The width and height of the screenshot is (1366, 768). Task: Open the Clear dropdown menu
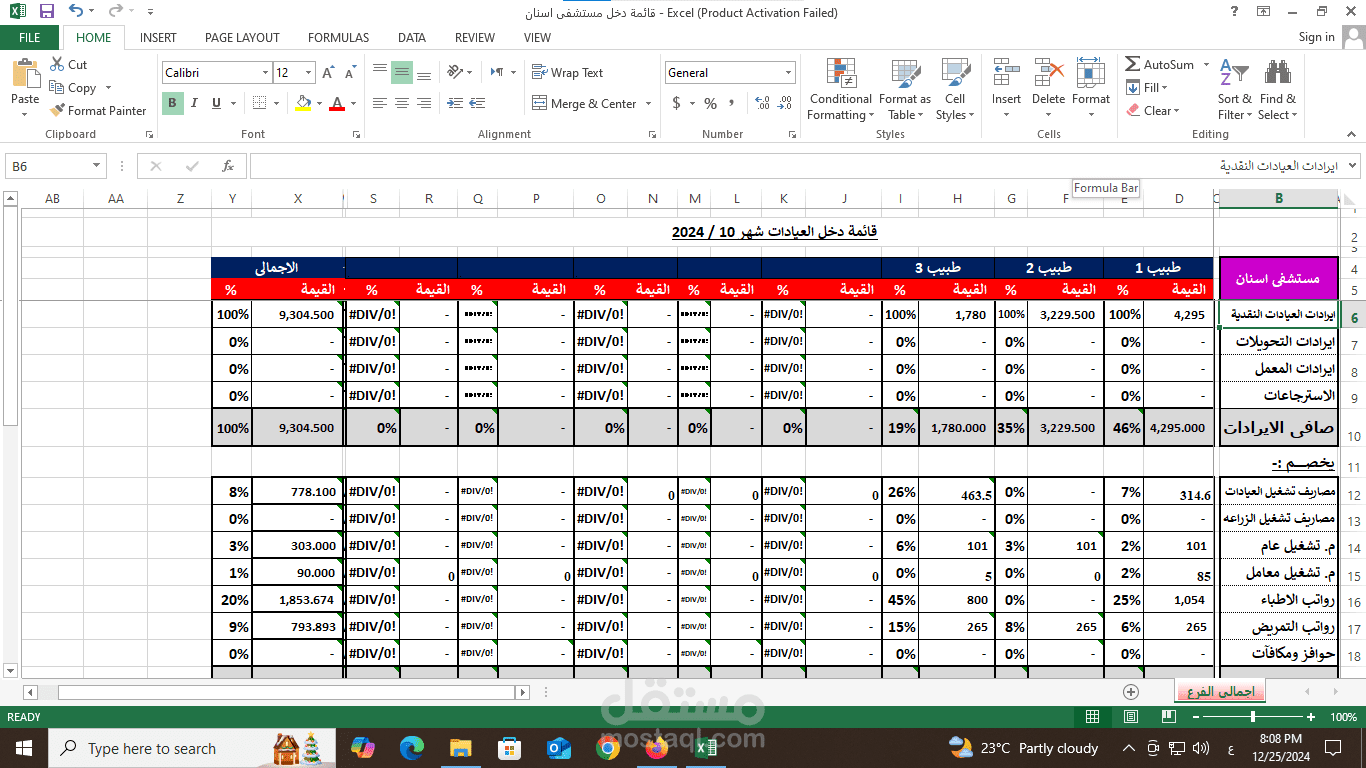(x=1153, y=111)
